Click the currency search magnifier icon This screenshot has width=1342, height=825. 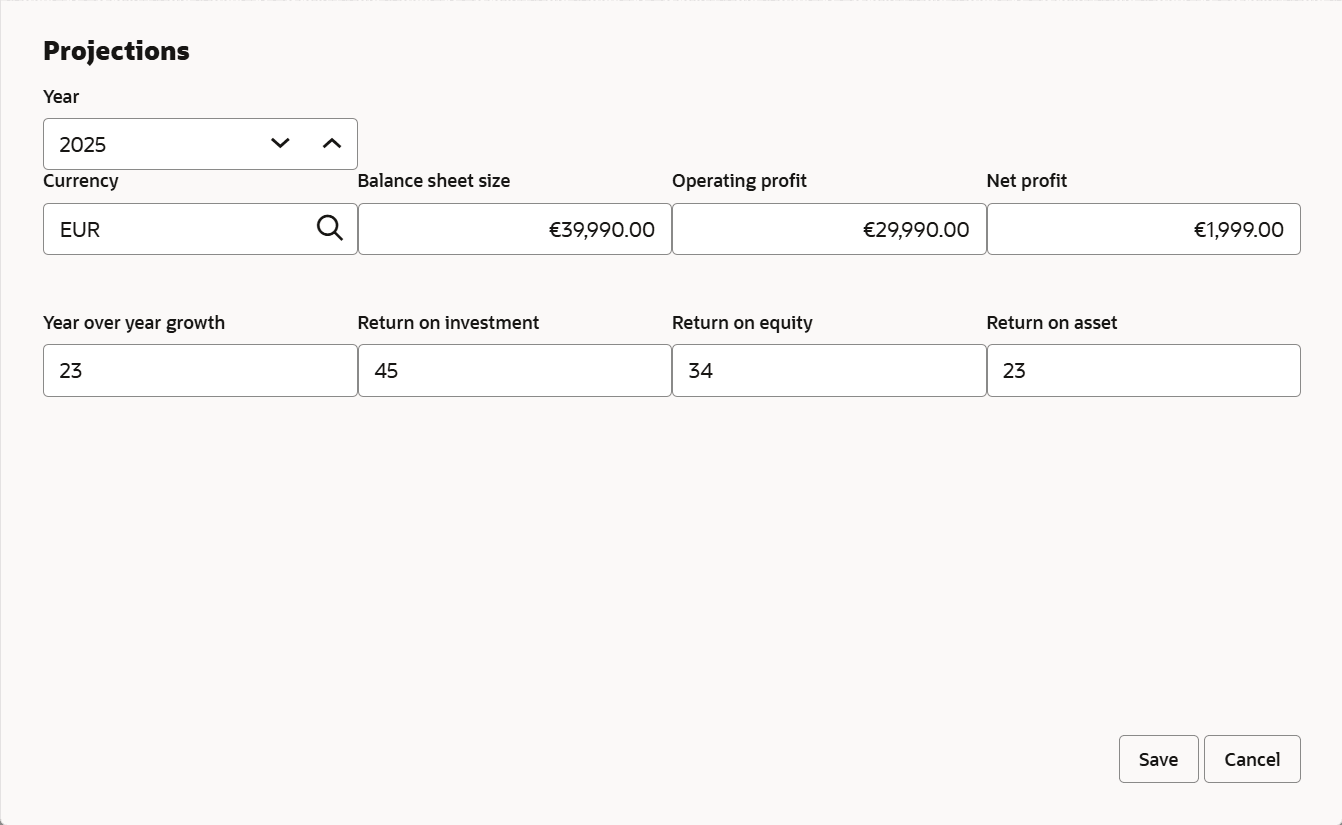click(330, 229)
